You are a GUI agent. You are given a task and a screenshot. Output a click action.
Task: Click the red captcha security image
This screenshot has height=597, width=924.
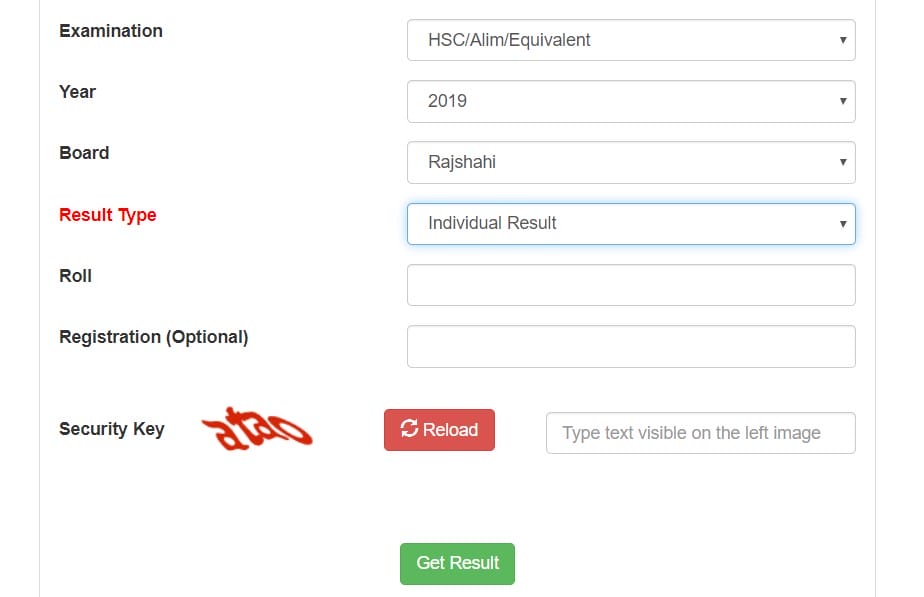tap(257, 429)
